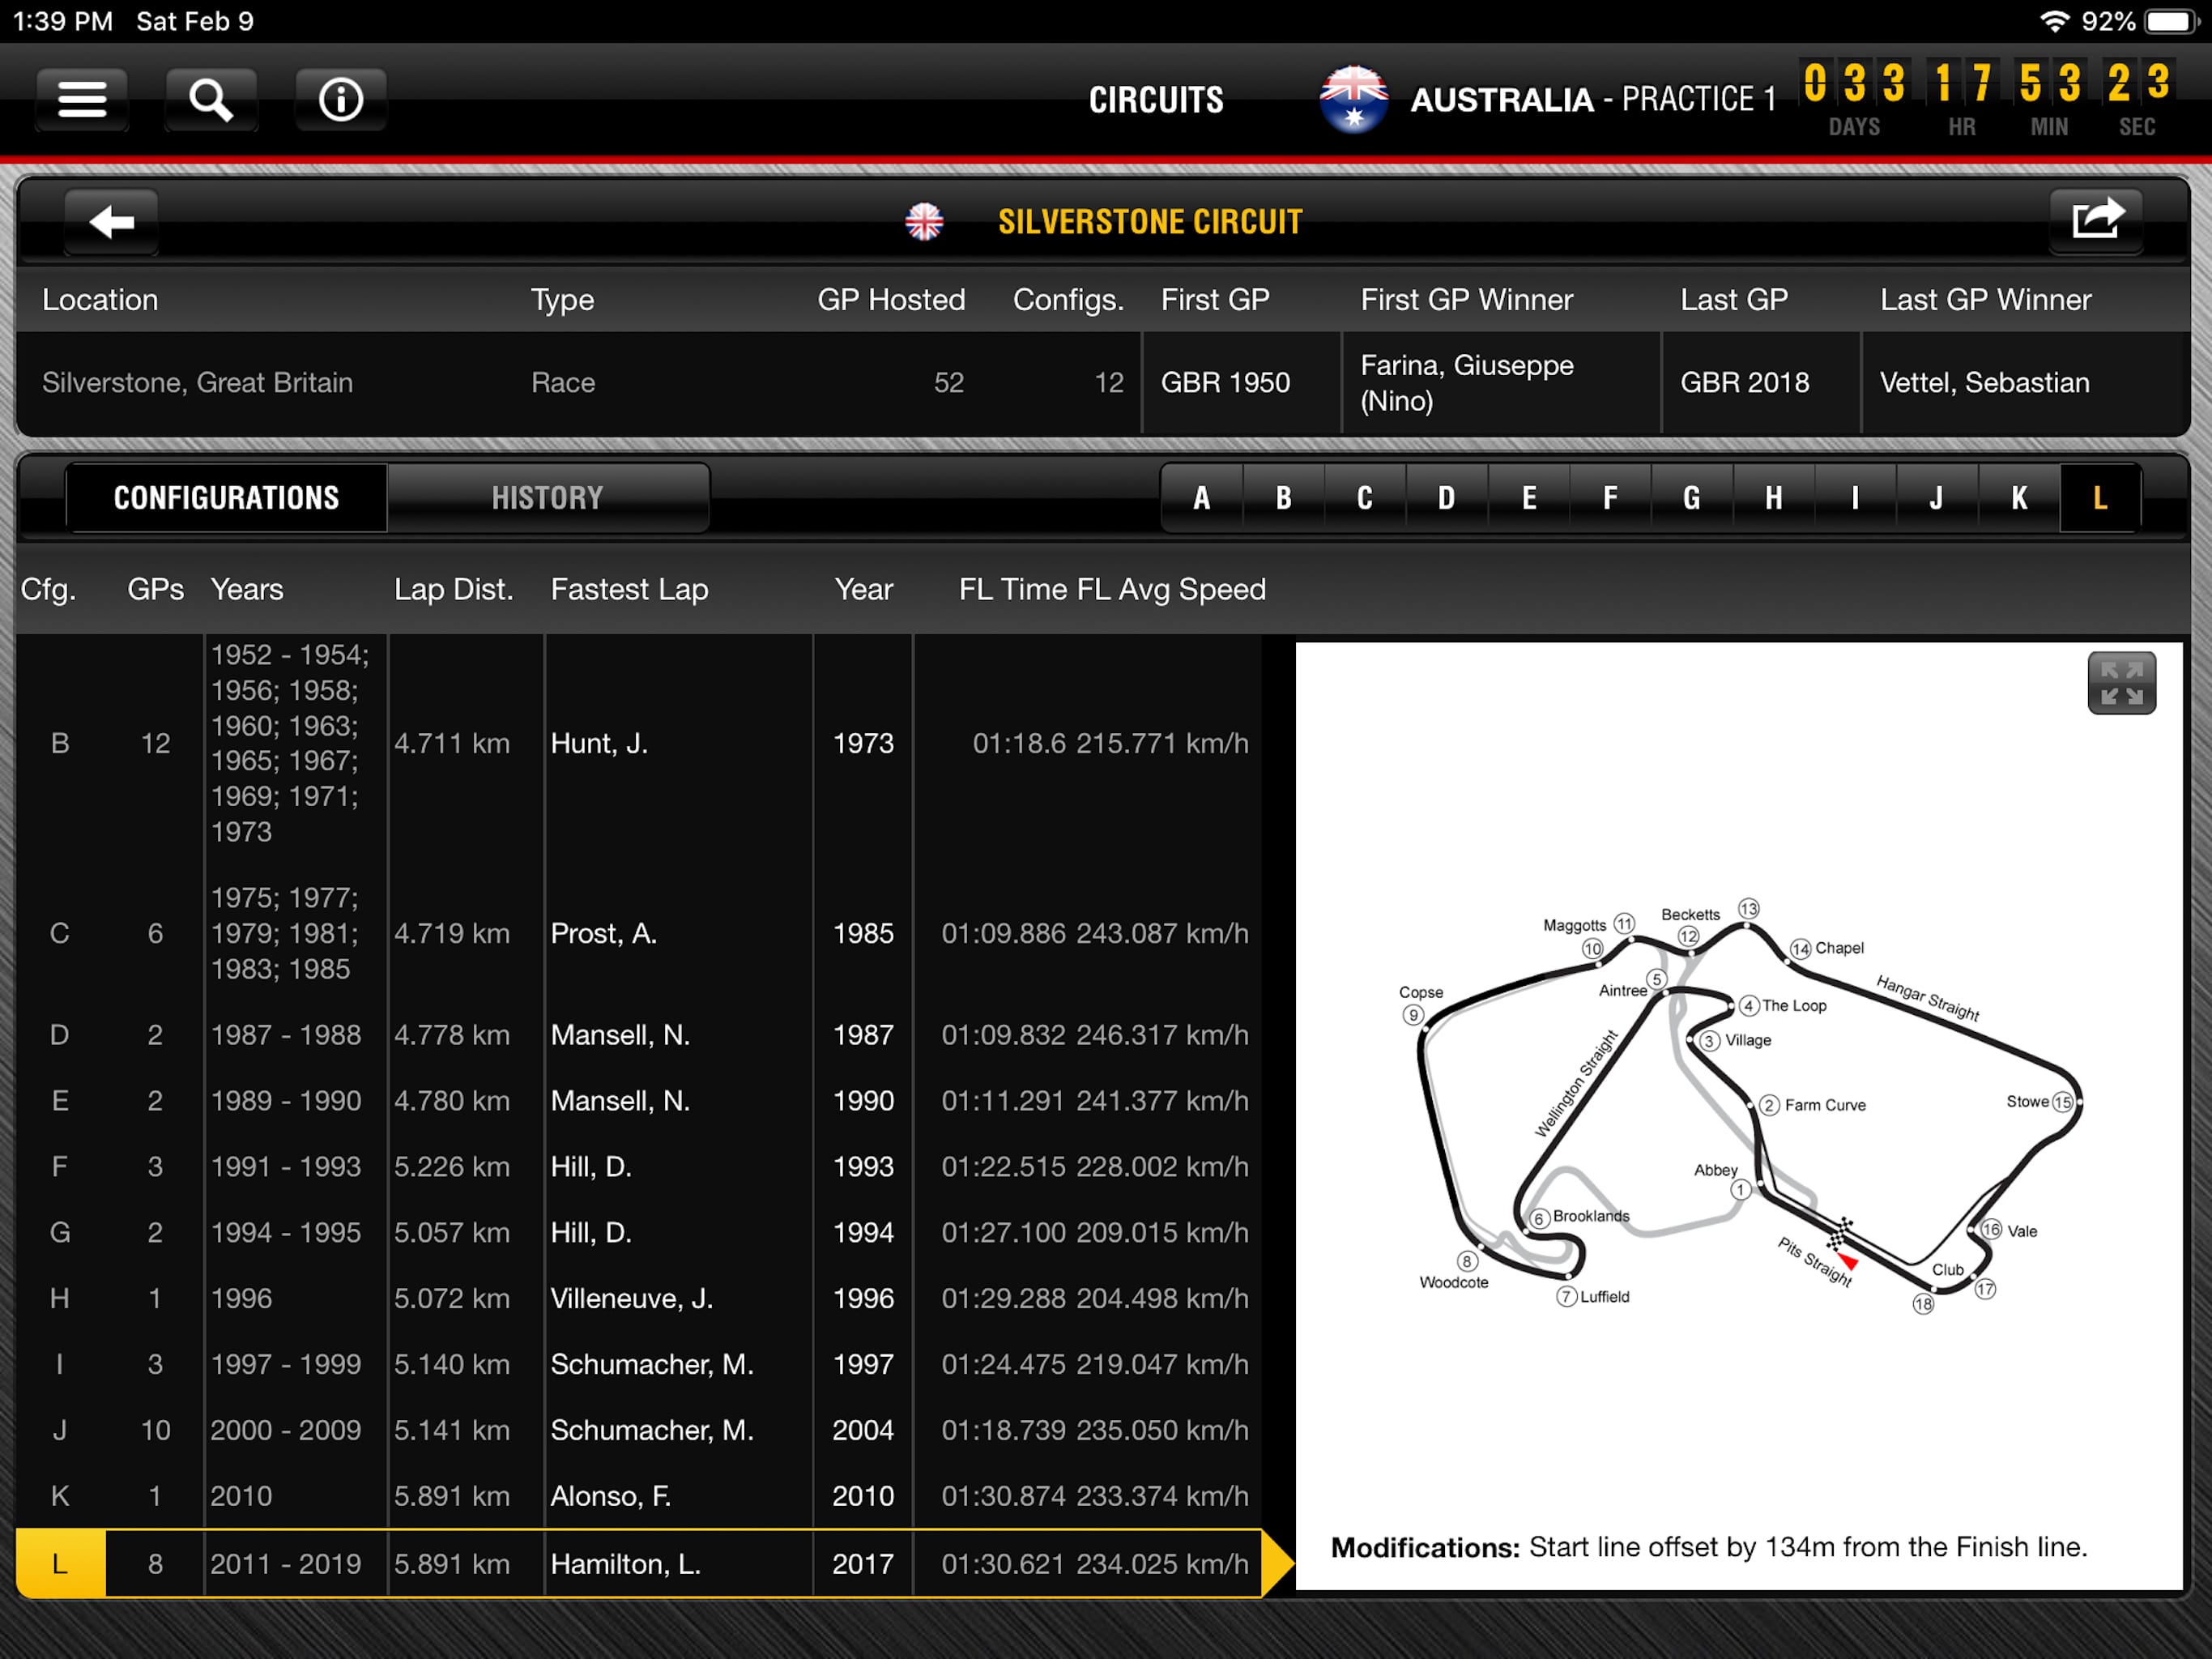Viewport: 2212px width, 1659px height.
Task: Tap the search magnifier icon
Action: 211,99
